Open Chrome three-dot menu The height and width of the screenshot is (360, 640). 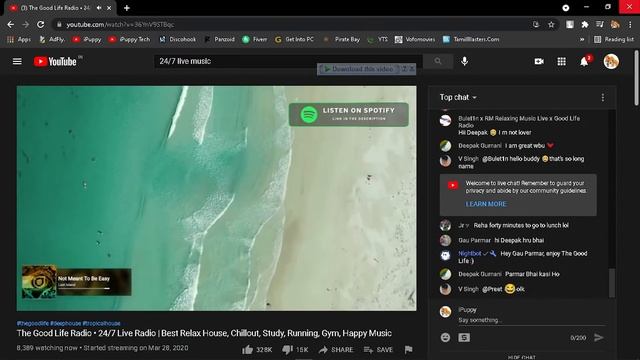pyautogui.click(x=630, y=24)
